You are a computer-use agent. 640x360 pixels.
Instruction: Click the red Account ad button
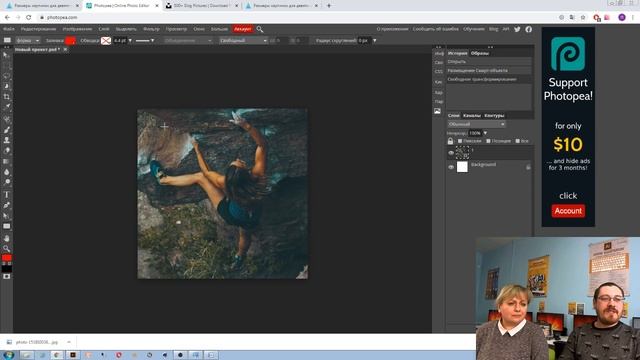[568, 211]
